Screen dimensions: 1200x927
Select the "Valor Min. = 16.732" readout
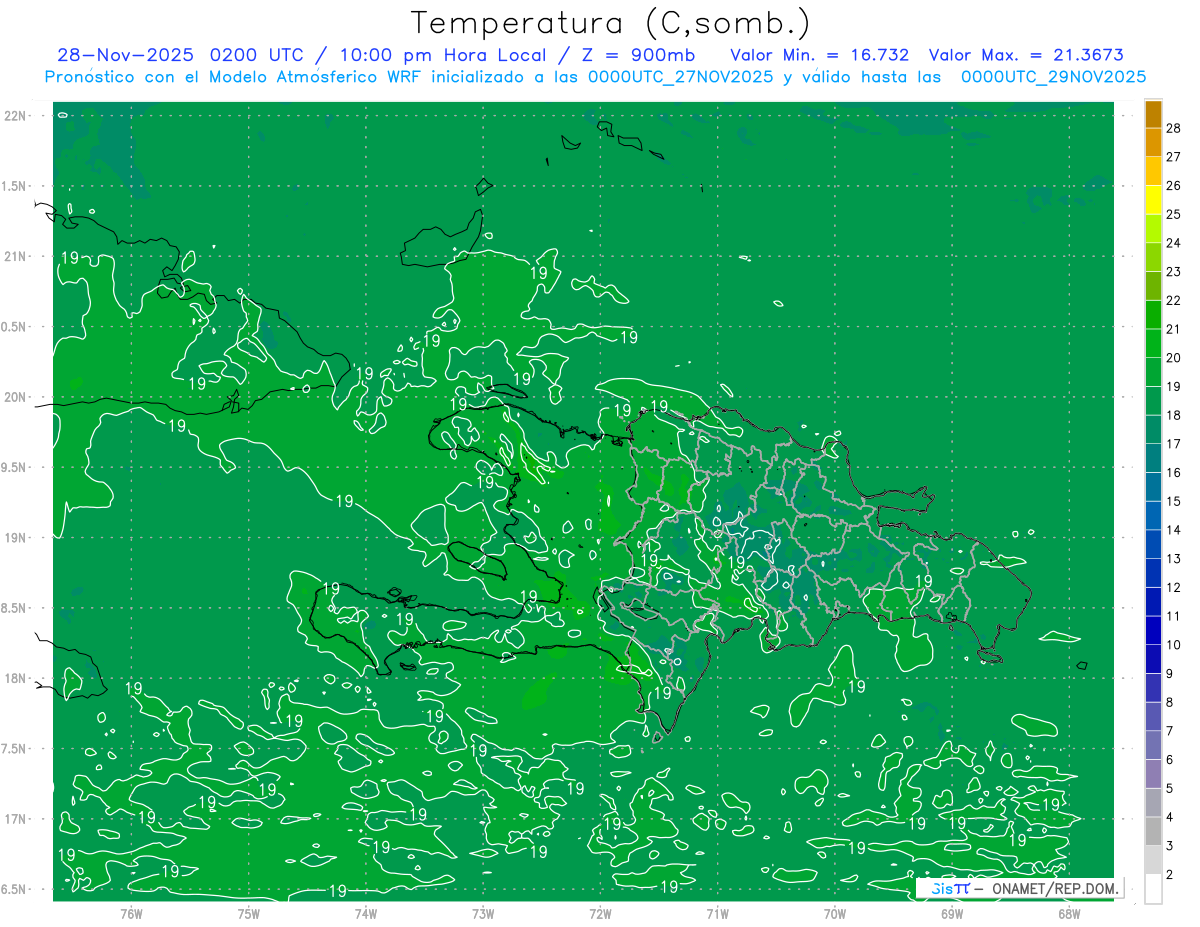818,55
